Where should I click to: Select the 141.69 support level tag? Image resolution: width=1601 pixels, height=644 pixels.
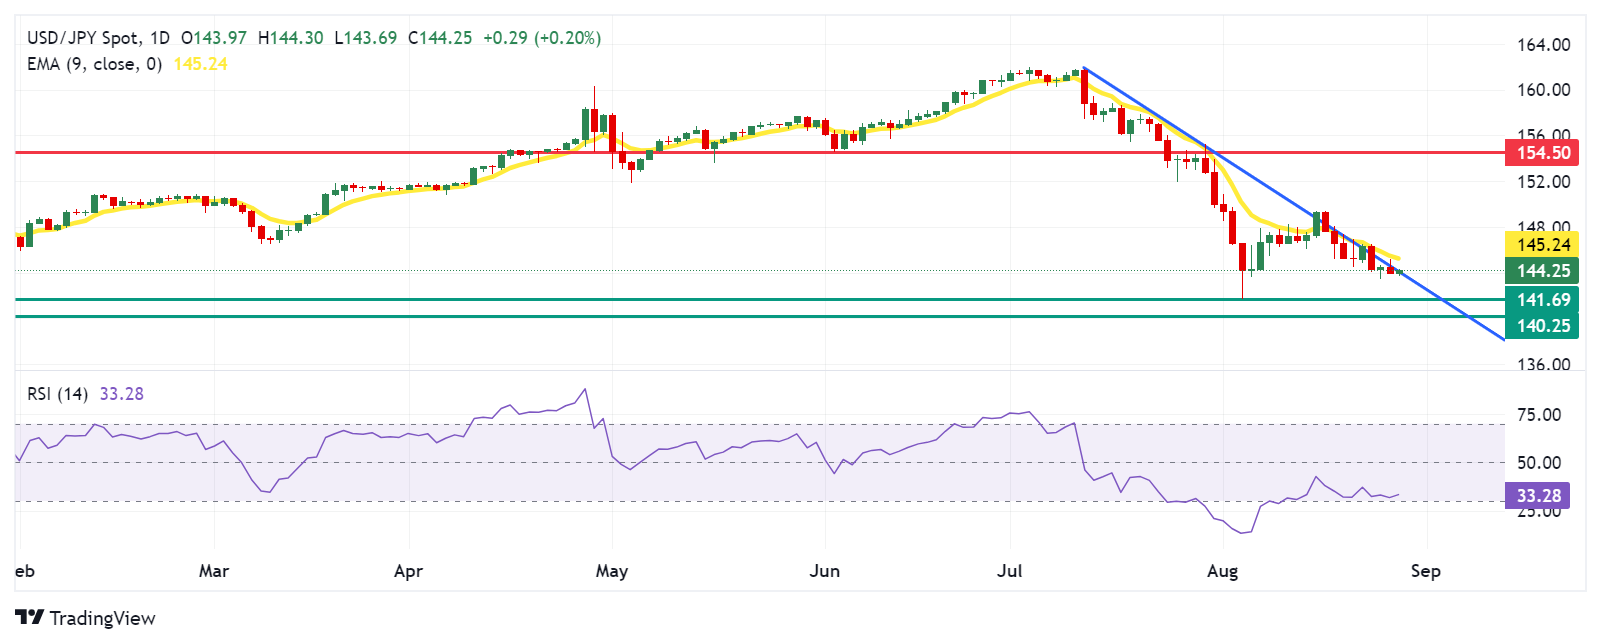1542,300
